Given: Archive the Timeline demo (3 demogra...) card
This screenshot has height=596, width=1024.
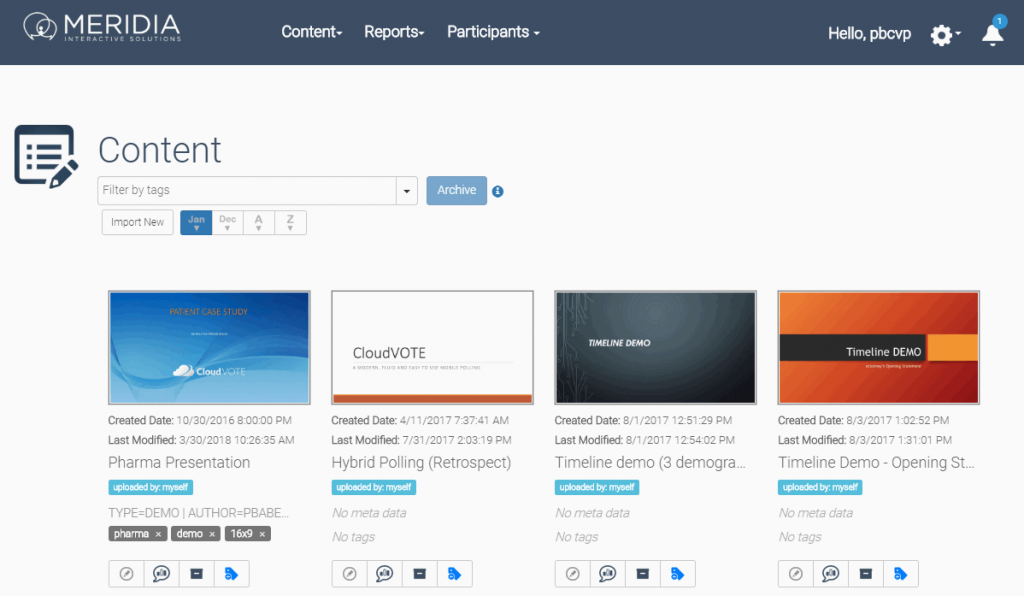Looking at the screenshot, I should tap(643, 574).
